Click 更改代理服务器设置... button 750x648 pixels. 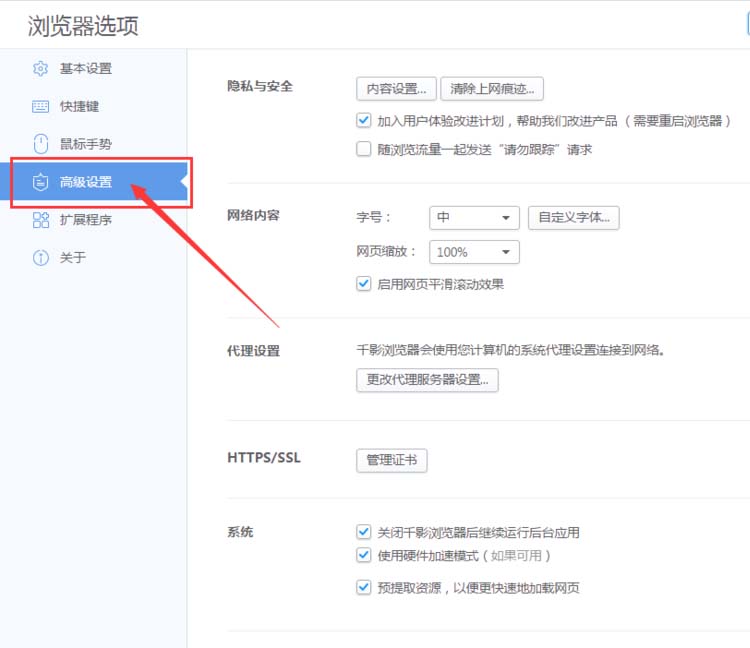[x=427, y=380]
